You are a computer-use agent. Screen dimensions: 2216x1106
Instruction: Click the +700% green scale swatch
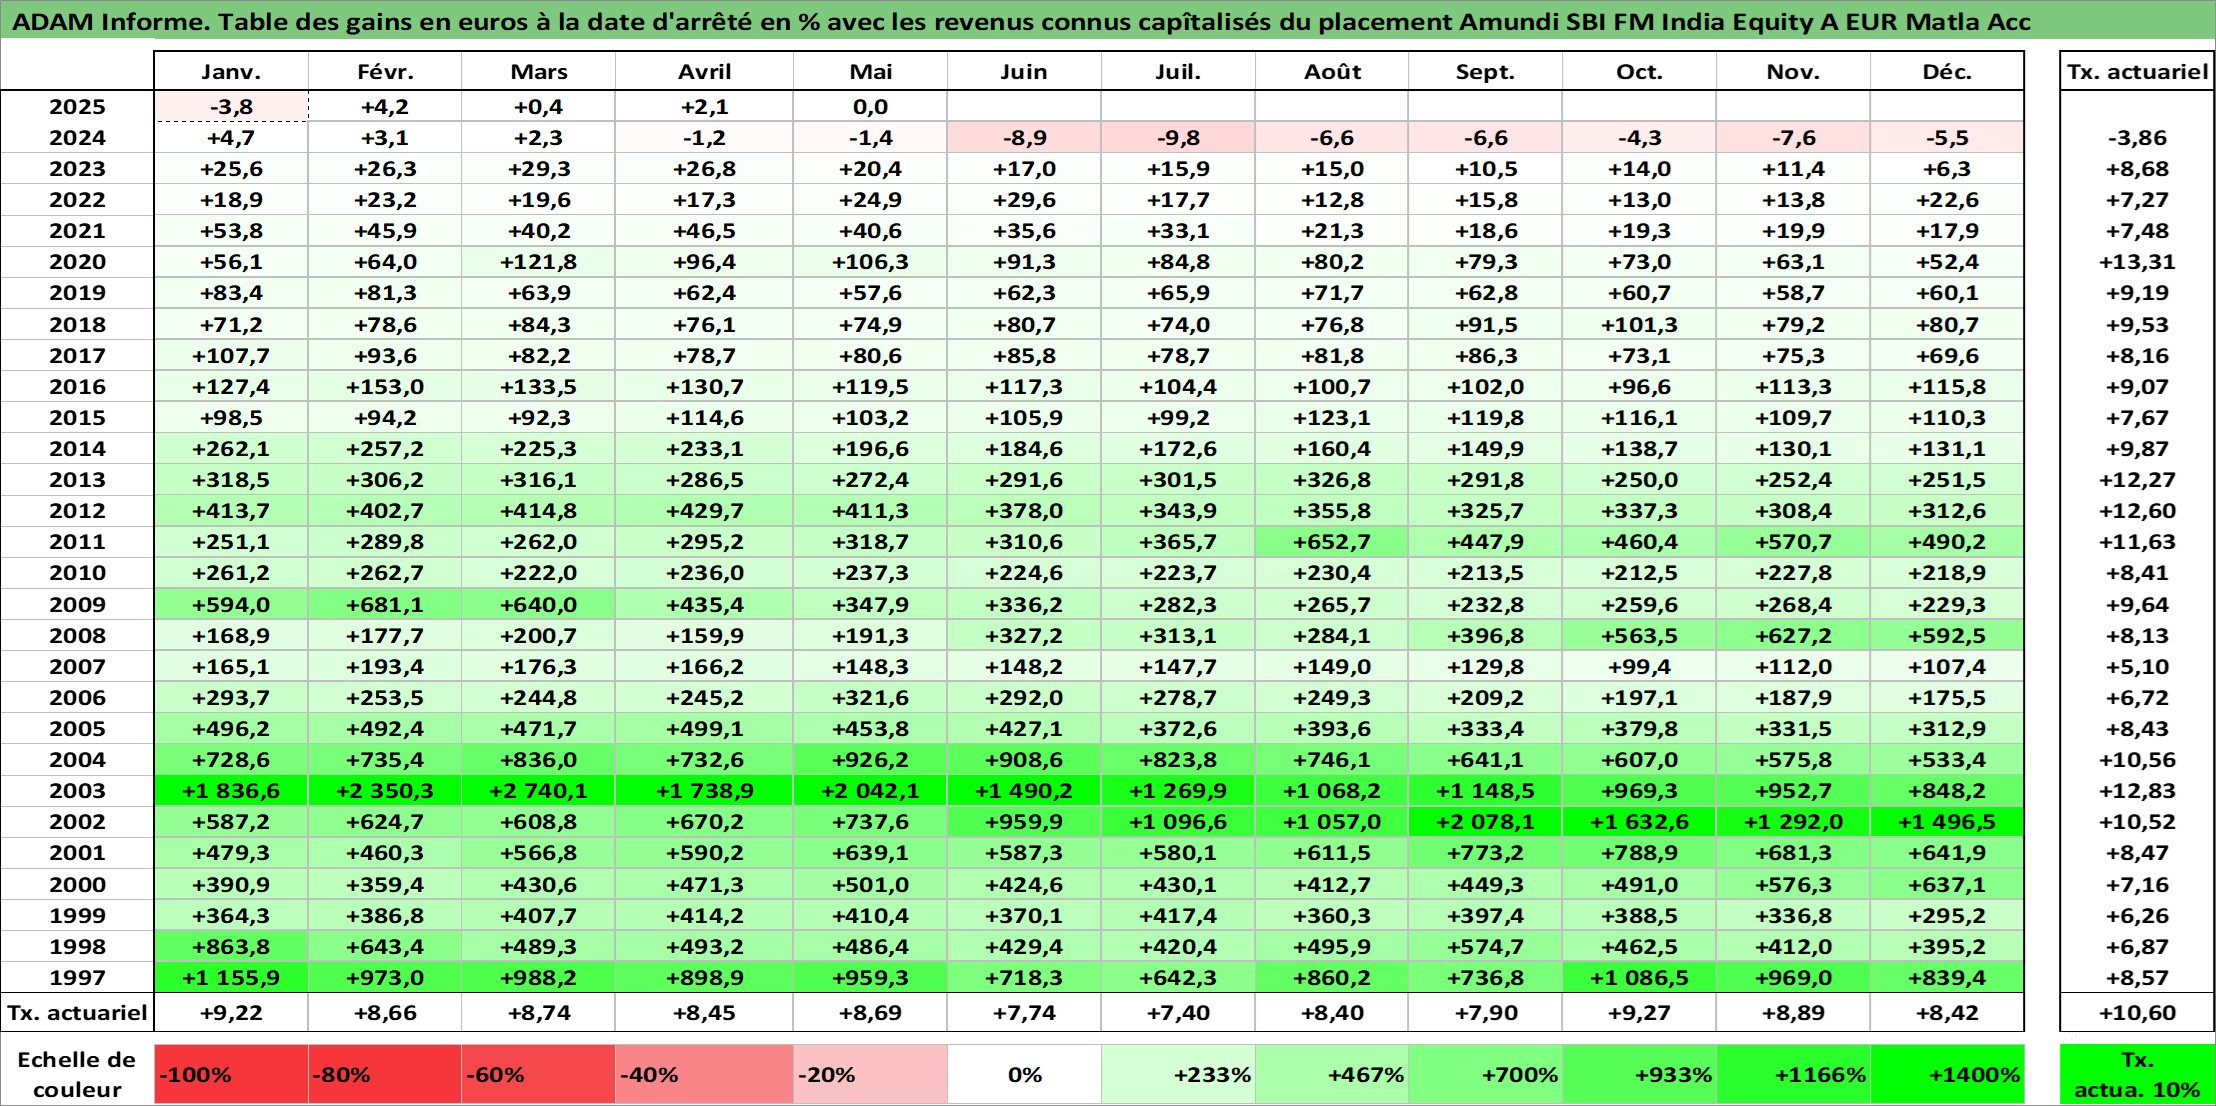click(x=1485, y=1074)
